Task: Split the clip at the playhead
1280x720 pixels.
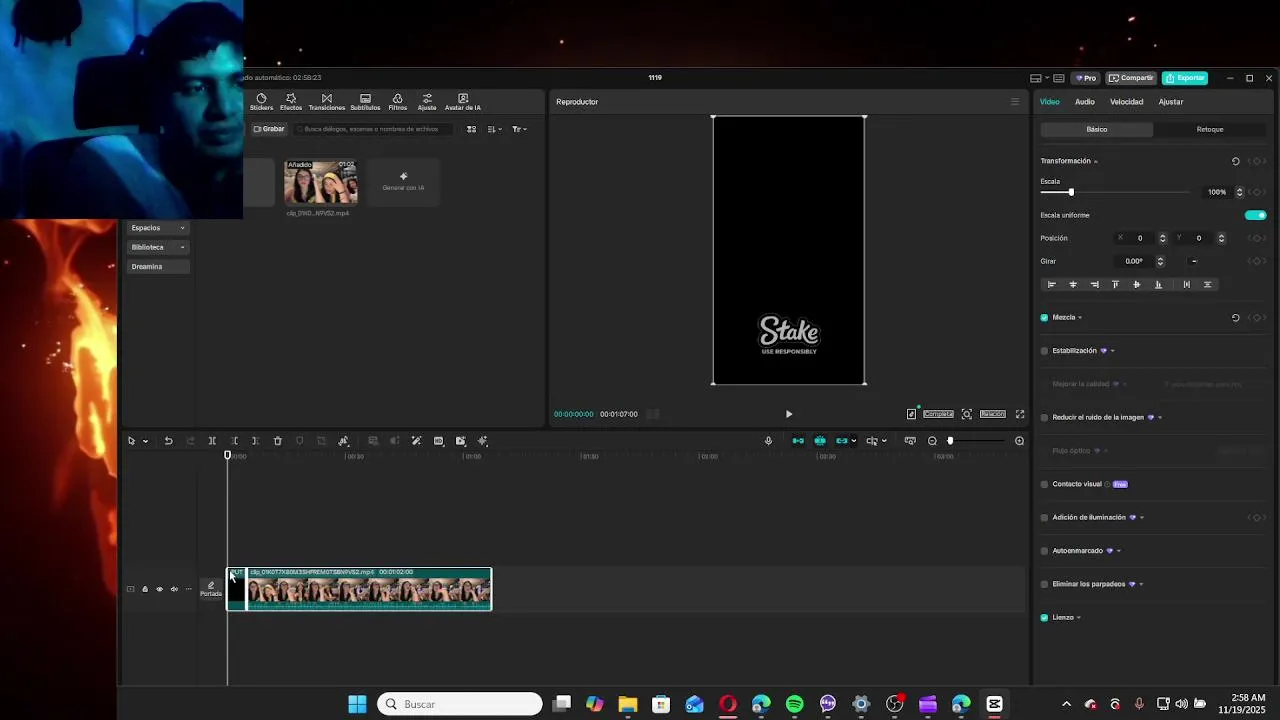Action: point(212,441)
